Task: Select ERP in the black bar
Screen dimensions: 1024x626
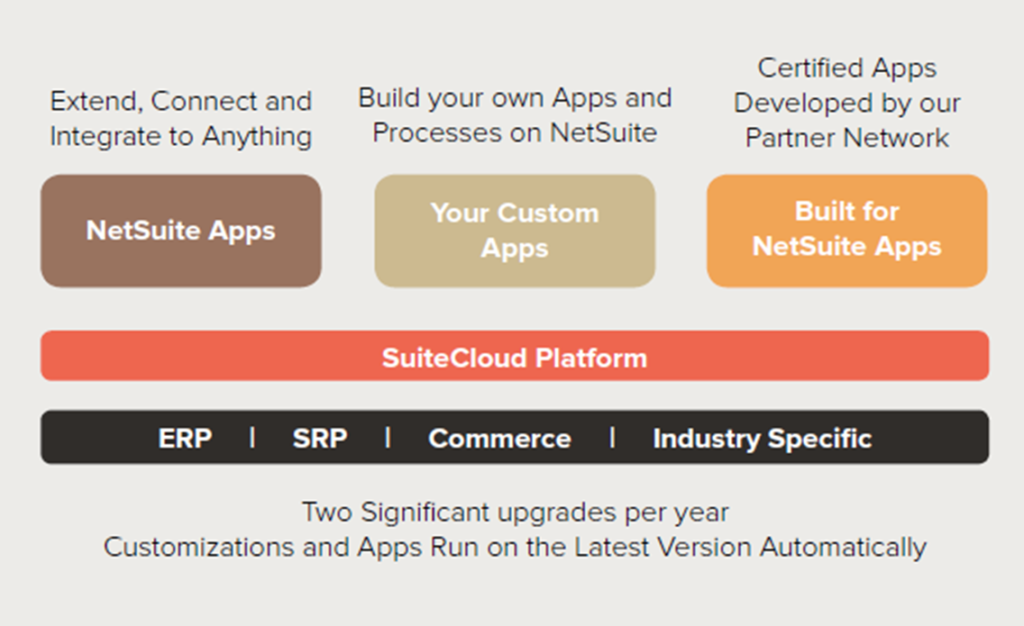Action: [185, 438]
